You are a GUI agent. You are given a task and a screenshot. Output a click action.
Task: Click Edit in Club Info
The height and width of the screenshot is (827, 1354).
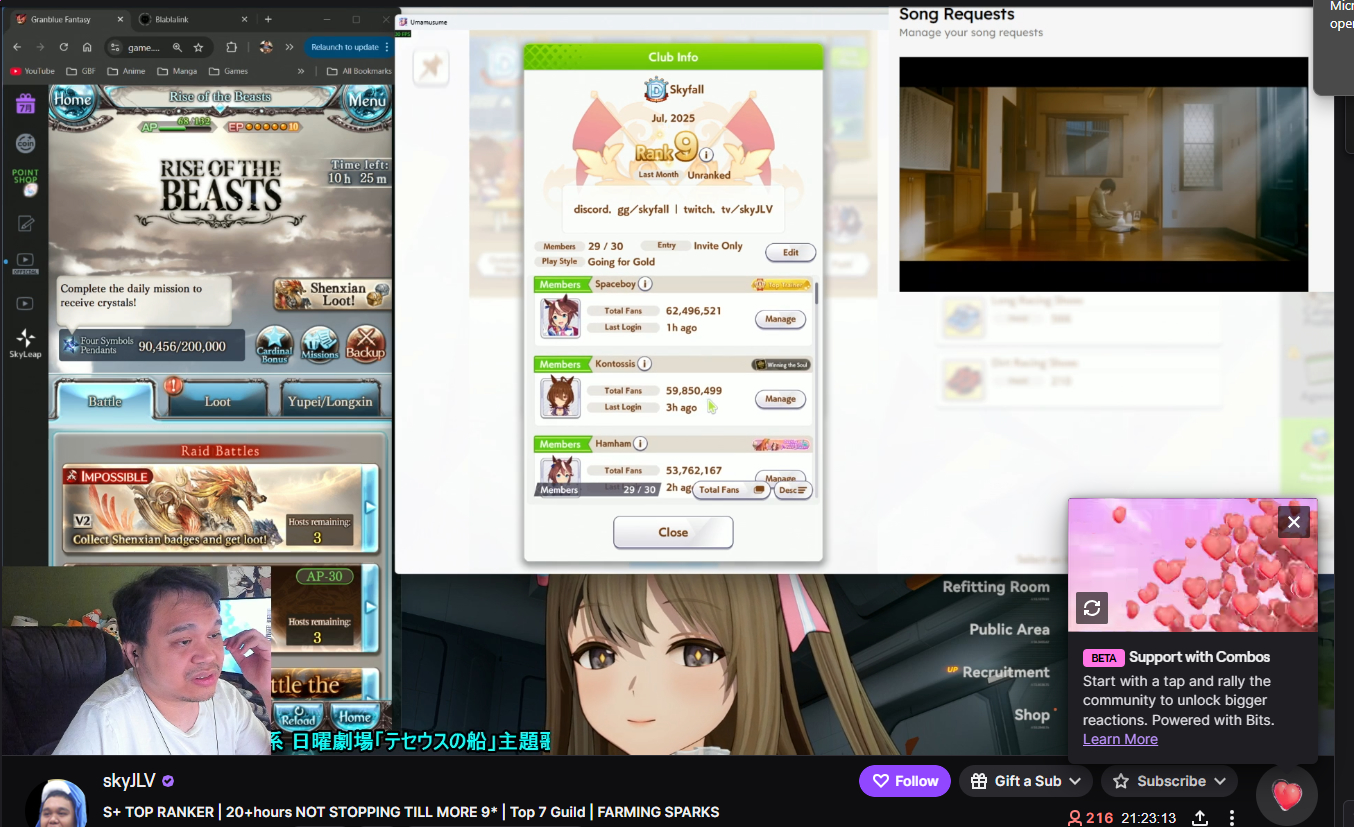point(790,252)
